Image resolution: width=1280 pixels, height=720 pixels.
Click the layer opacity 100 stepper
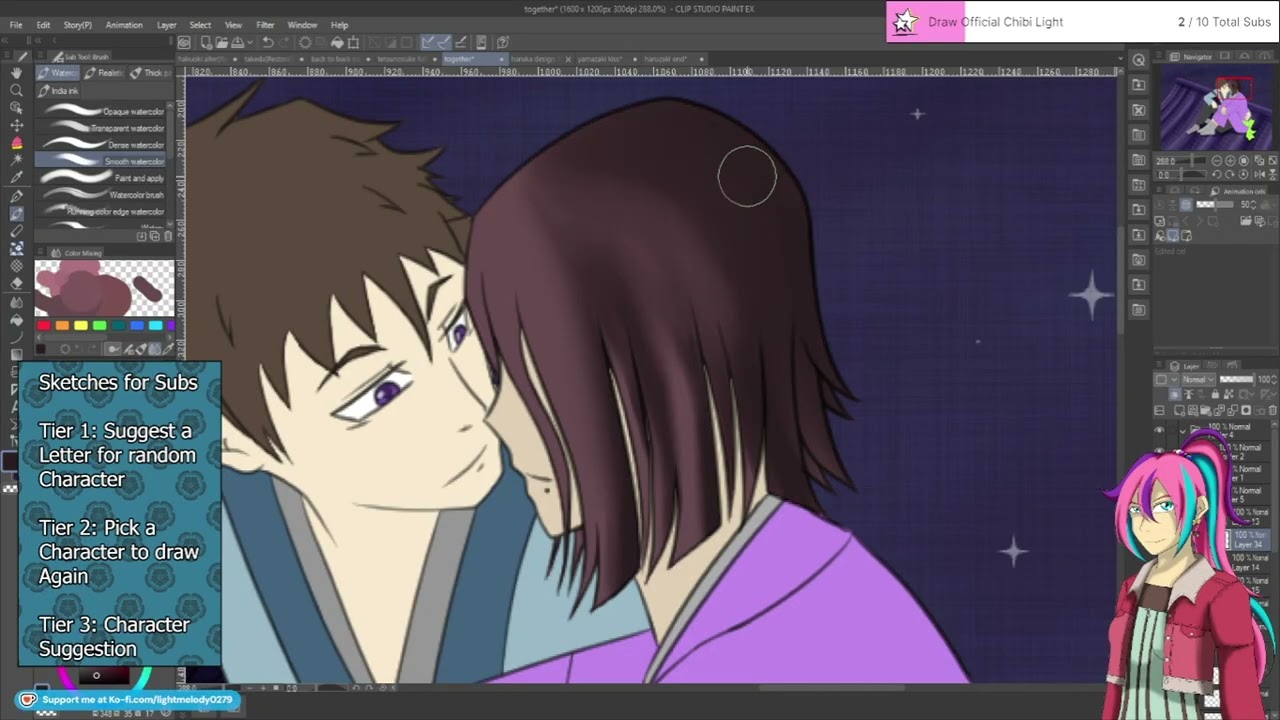tap(1274, 379)
